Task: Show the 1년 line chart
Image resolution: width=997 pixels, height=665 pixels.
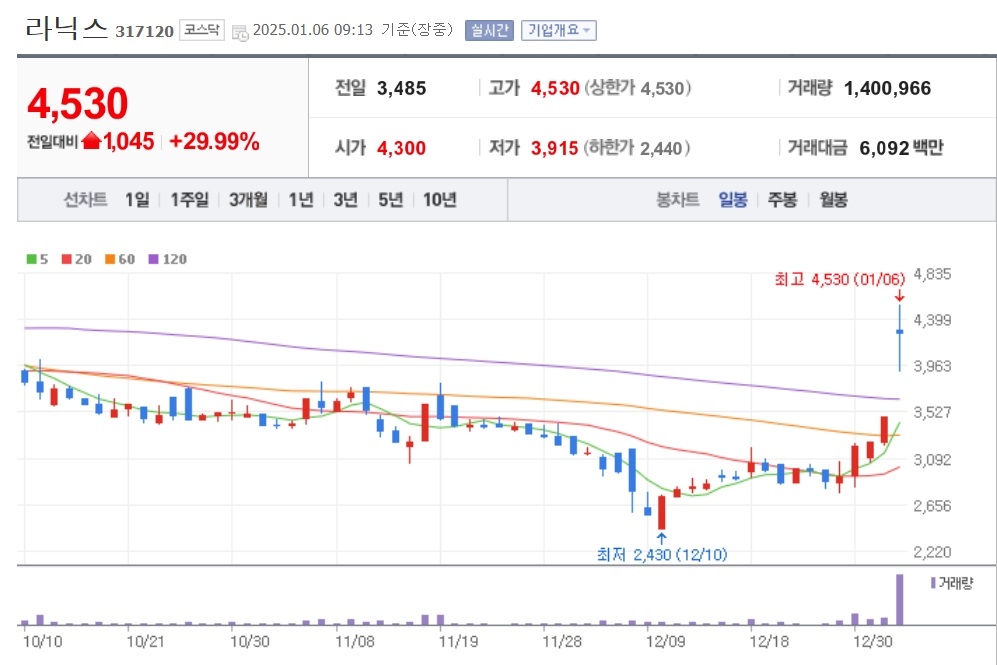Action: [x=301, y=200]
